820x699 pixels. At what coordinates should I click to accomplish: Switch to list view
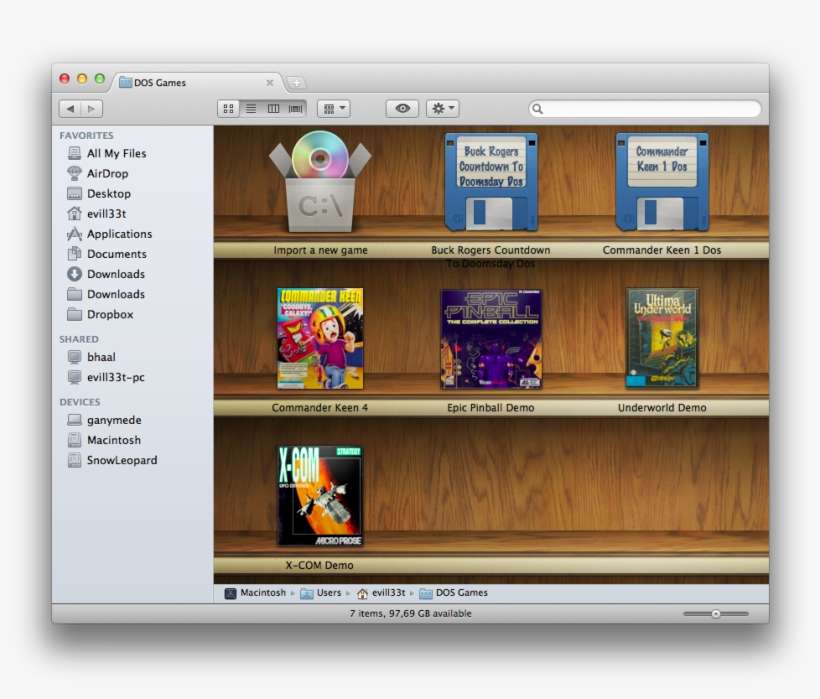(x=251, y=109)
